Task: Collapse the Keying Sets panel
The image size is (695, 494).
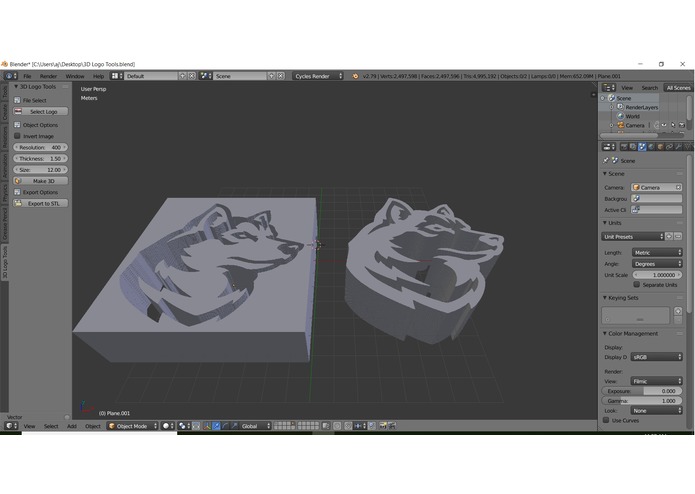Action: [605, 298]
